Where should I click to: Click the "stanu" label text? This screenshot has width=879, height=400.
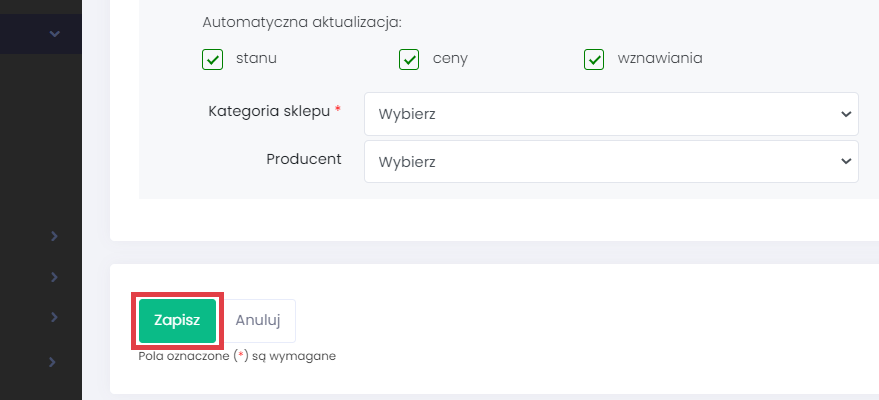tap(256, 58)
